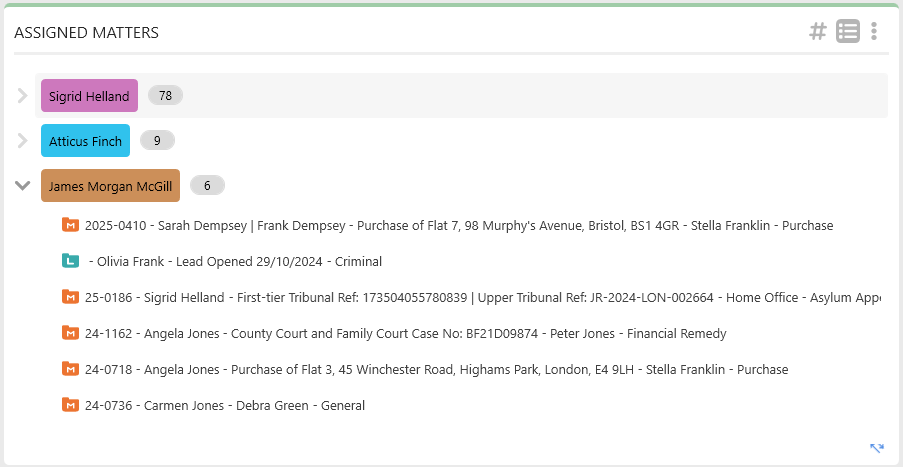Click matter icon beside 24-0718 Angela Jones
The width and height of the screenshot is (903, 467).
click(x=70, y=369)
